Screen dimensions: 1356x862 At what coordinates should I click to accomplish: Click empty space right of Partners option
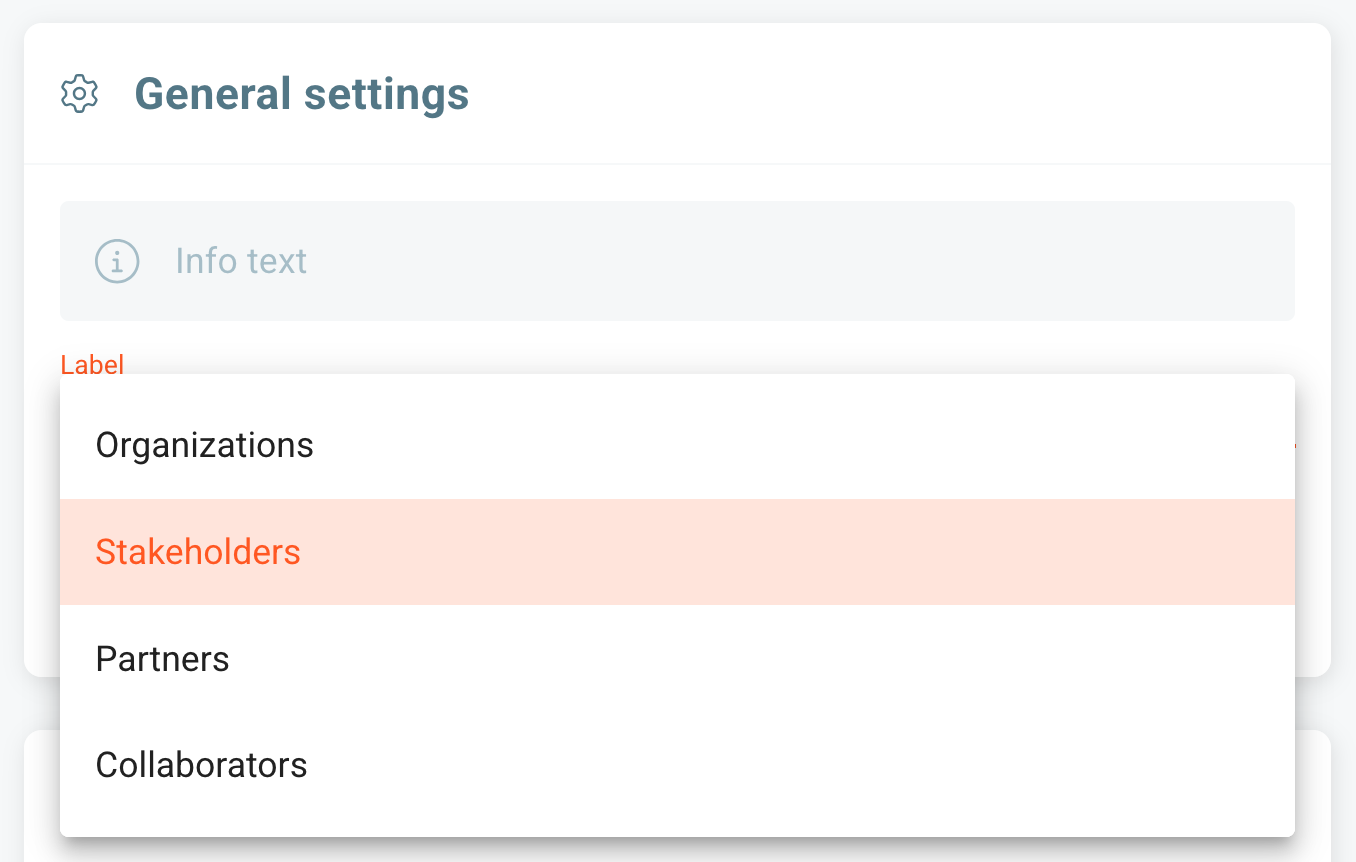(760, 659)
